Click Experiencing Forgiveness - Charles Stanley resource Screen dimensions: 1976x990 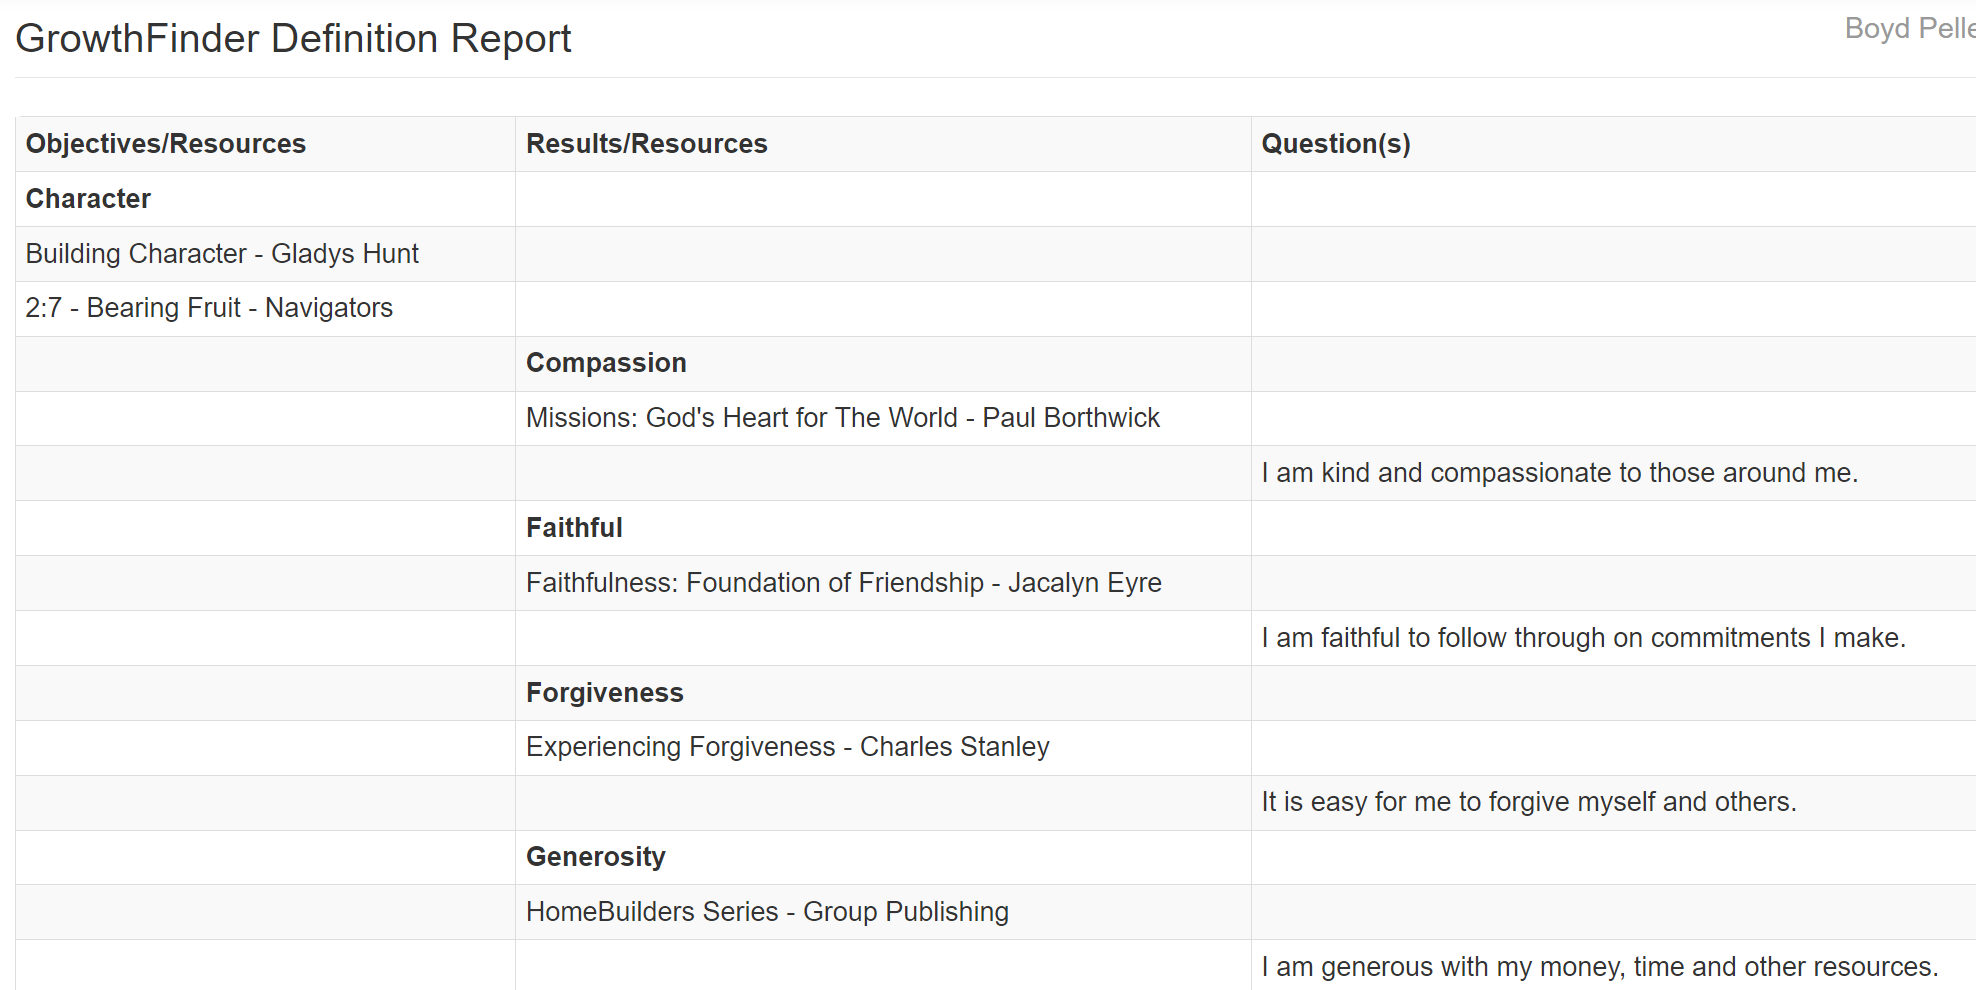[788, 747]
